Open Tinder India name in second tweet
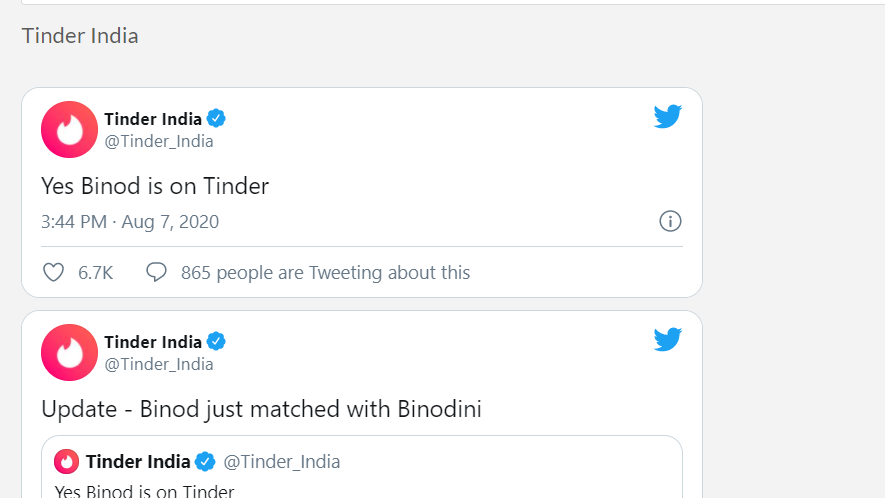Viewport: 885px width, 498px height. [x=153, y=342]
